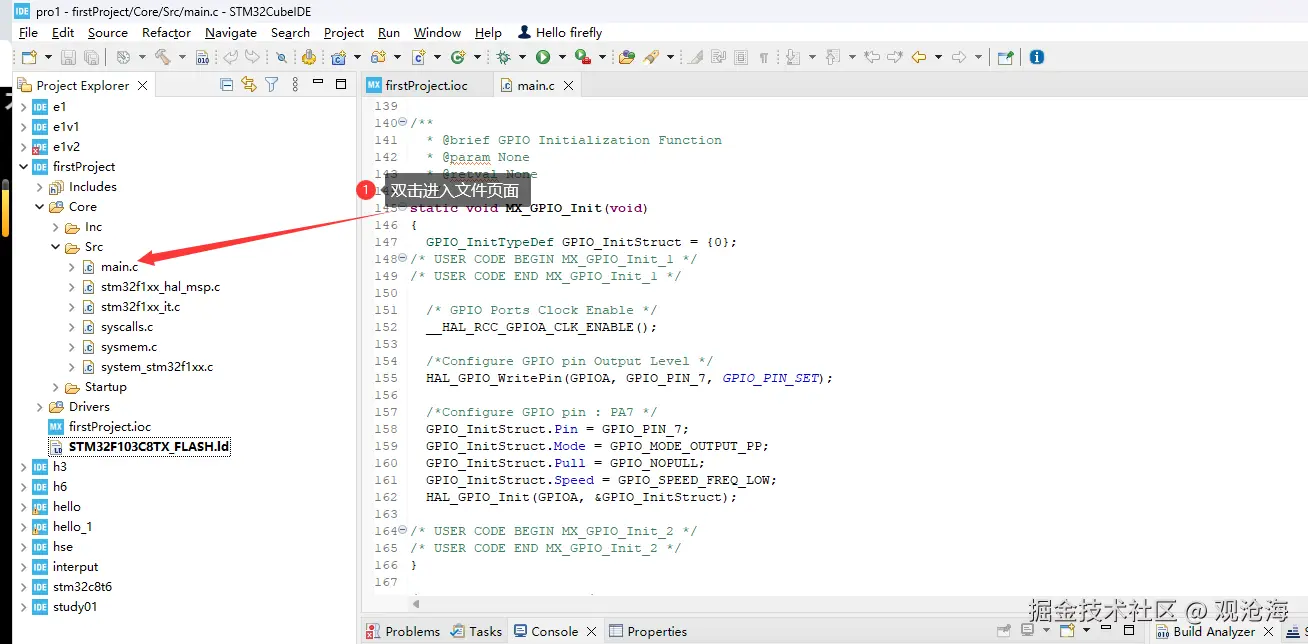
Task: Select main.c in Project Explorer
Action: [x=119, y=267]
